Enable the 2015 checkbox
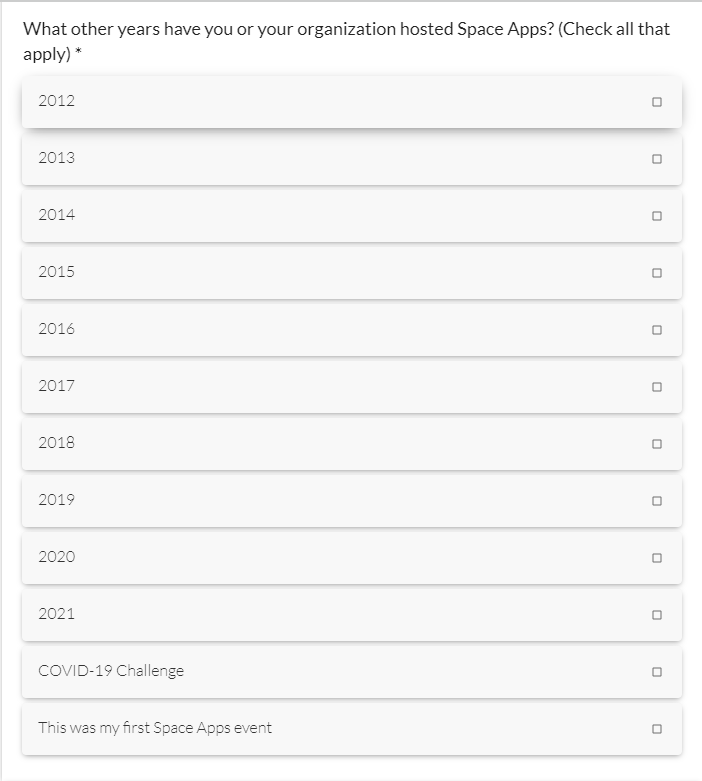 pos(656,273)
